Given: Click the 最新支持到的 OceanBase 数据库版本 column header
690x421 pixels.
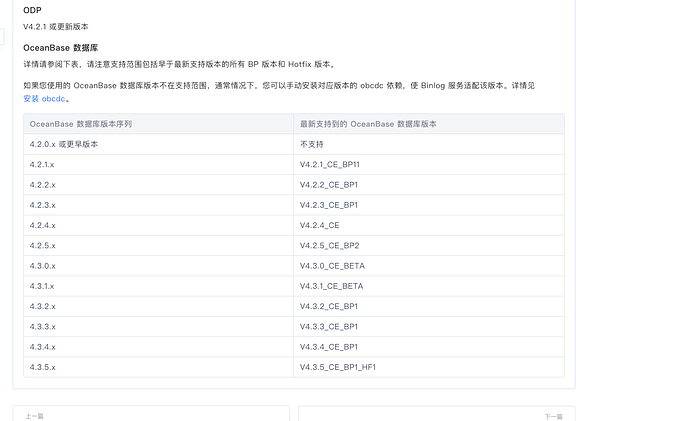Looking at the screenshot, I should [x=368, y=124].
